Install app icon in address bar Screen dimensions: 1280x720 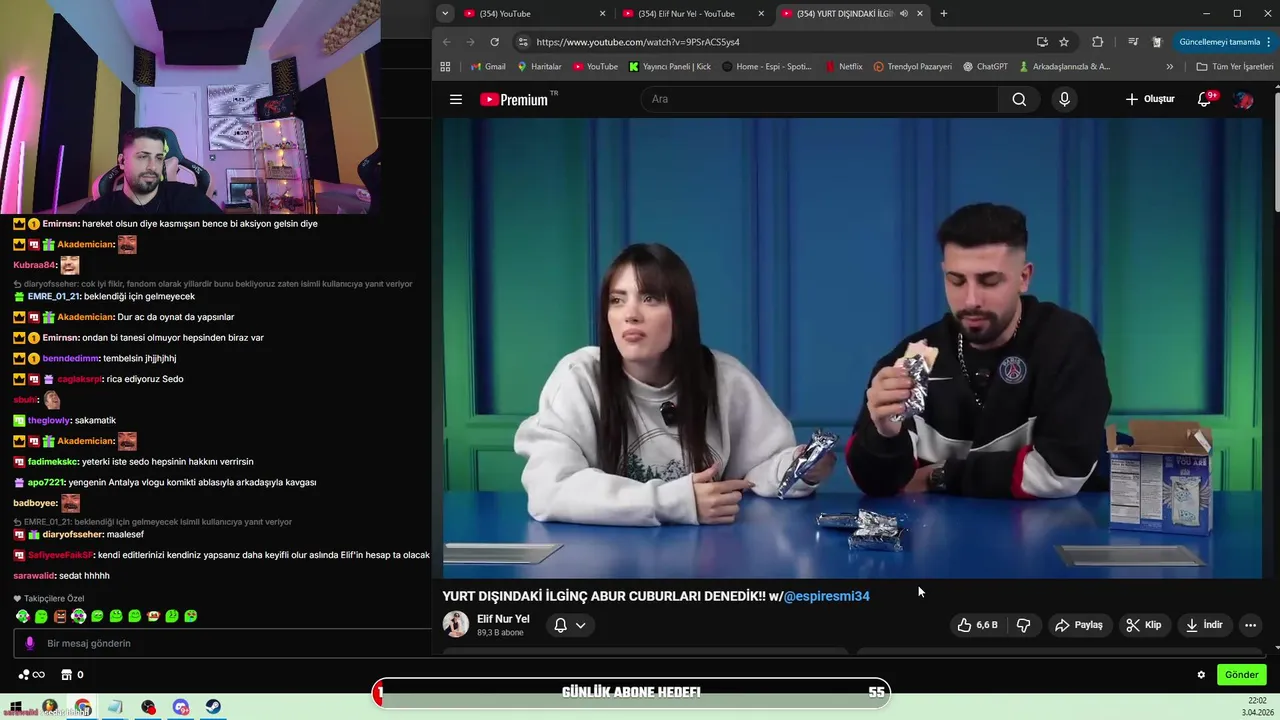(x=1042, y=42)
